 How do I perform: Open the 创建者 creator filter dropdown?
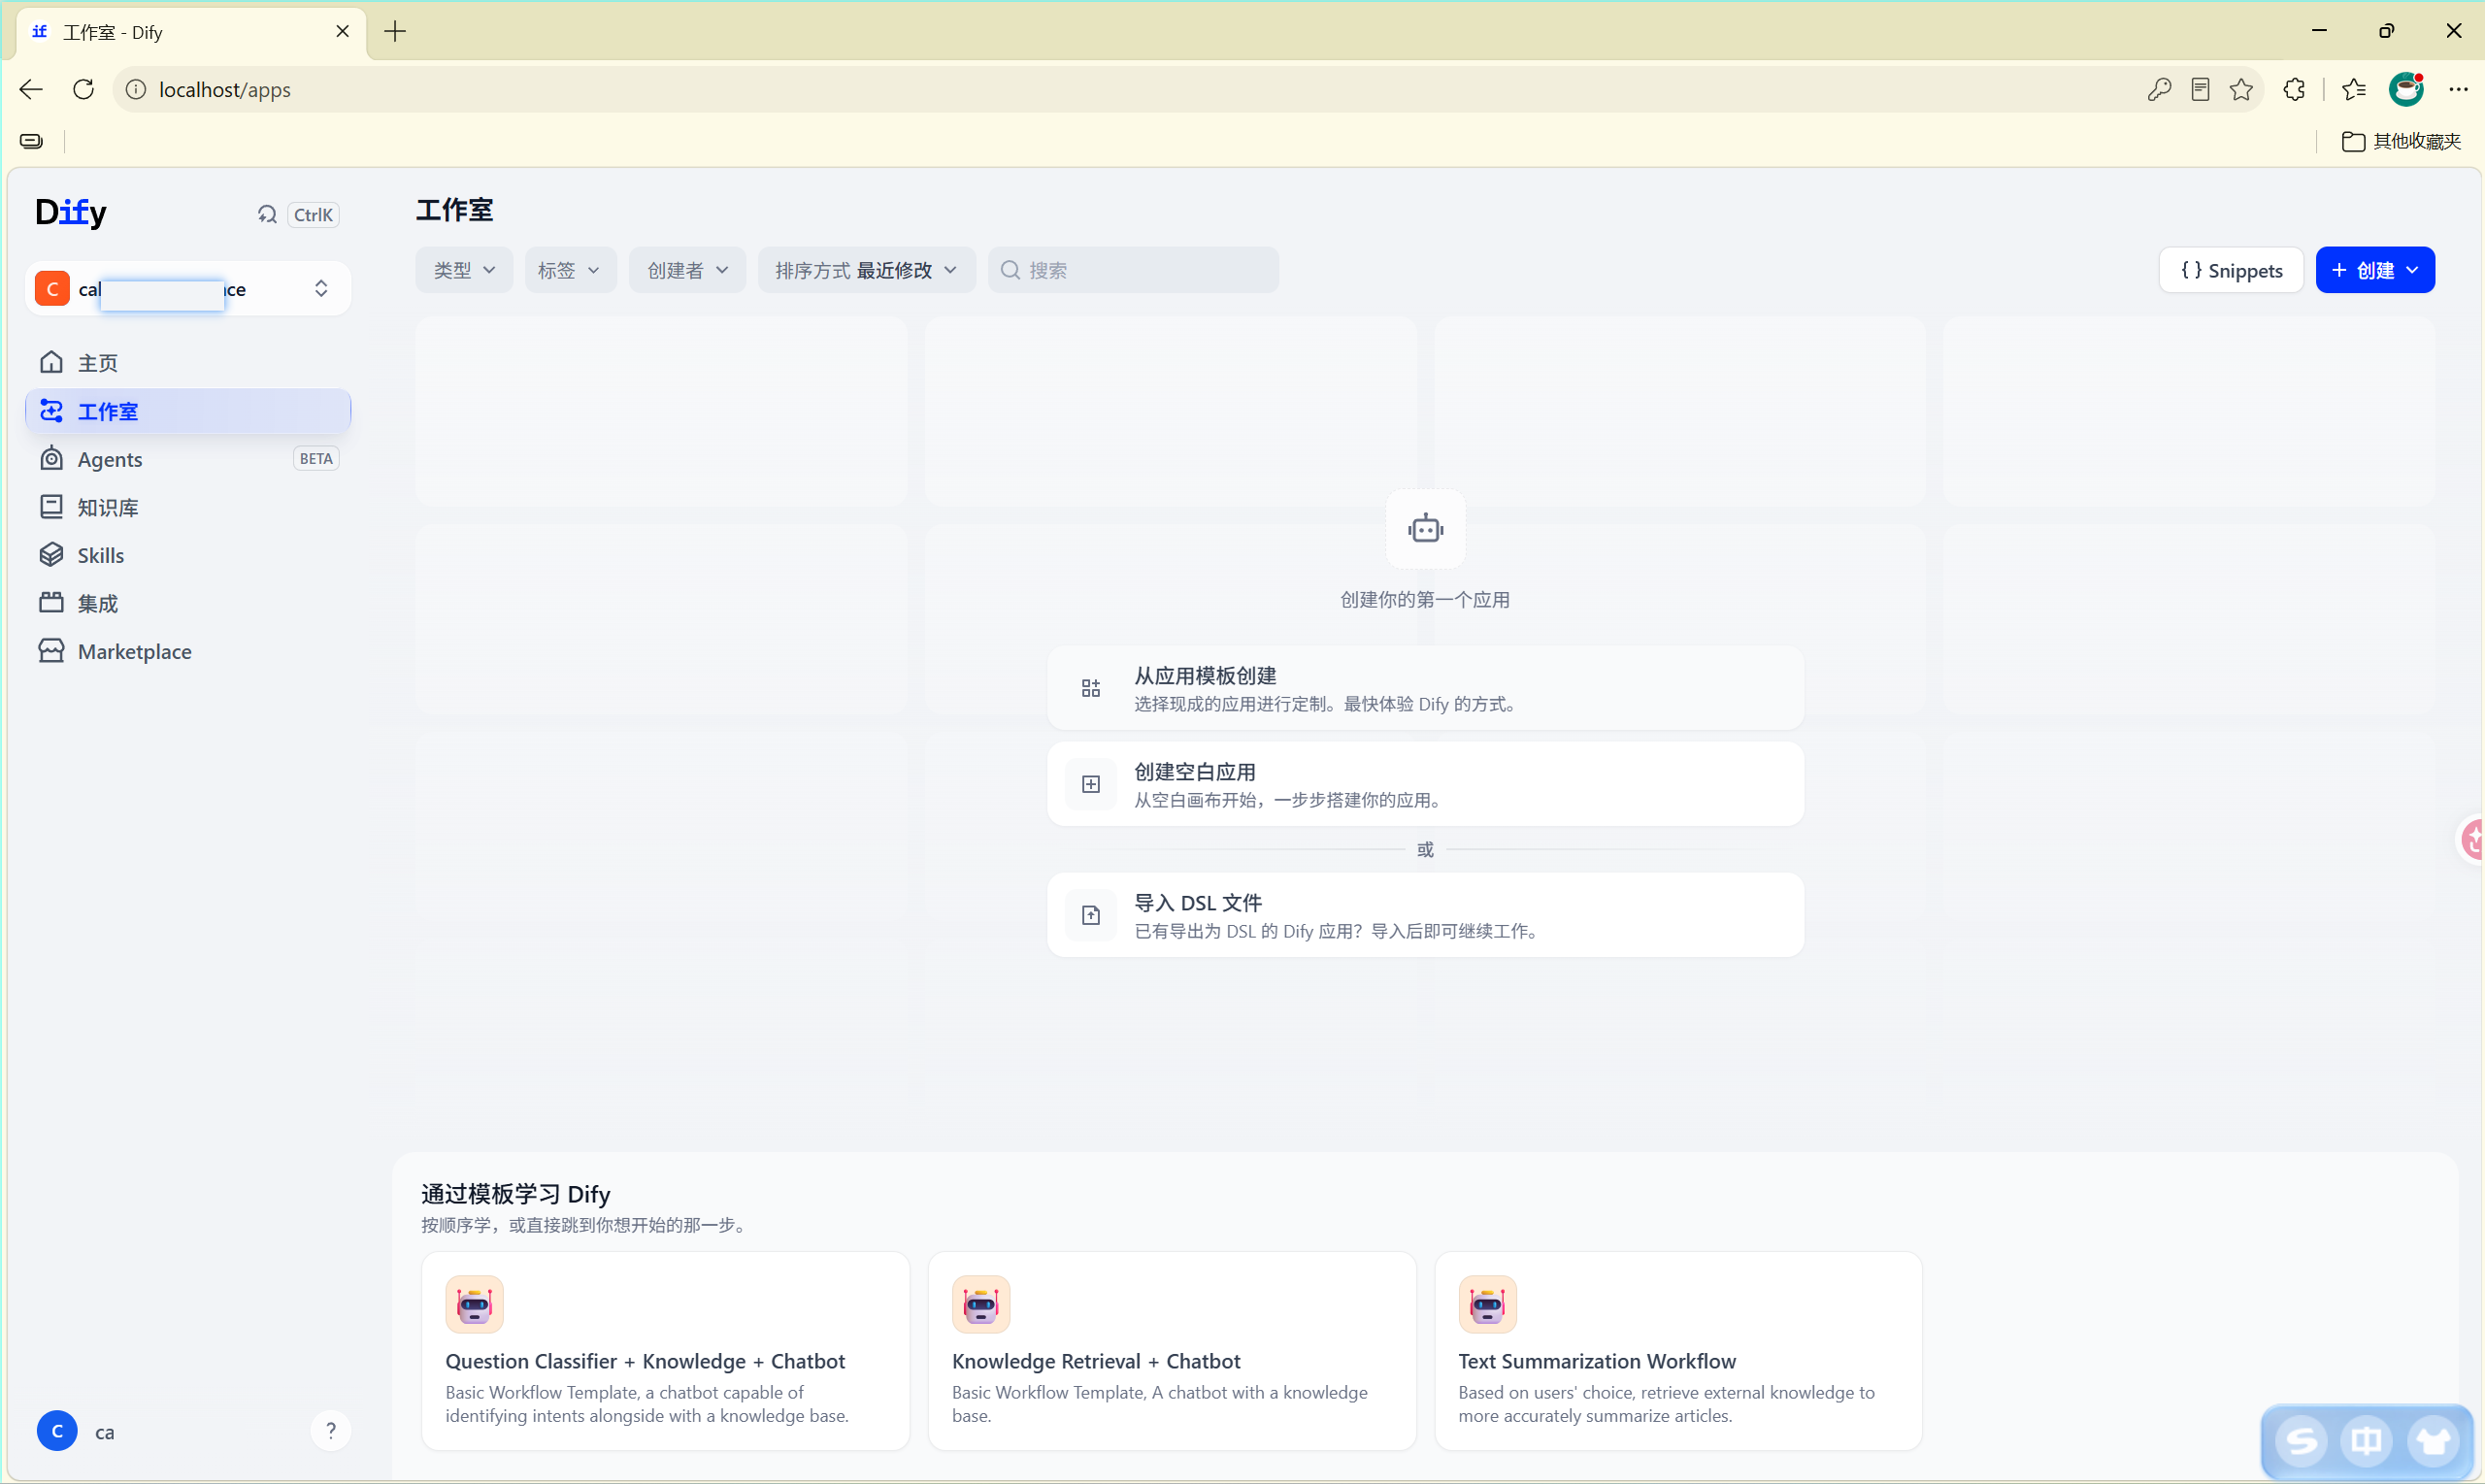pyautogui.click(x=687, y=270)
